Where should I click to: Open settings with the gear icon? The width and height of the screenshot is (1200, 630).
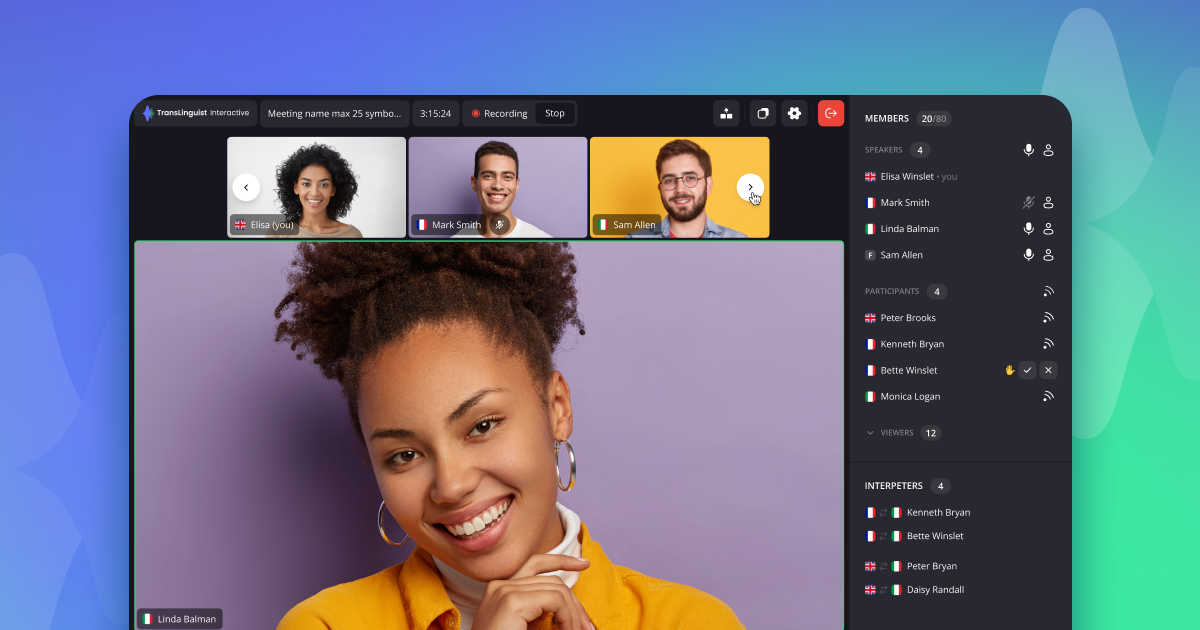click(794, 113)
